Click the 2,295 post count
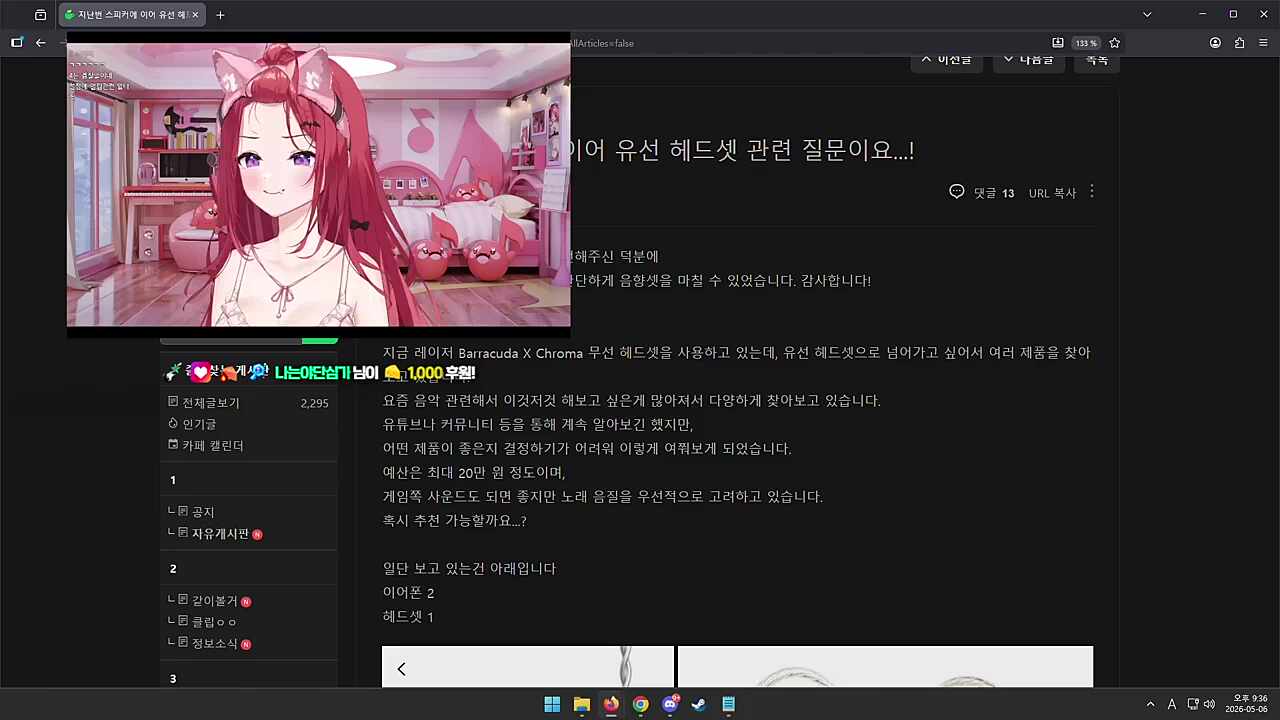The height and width of the screenshot is (720, 1280). (x=314, y=403)
